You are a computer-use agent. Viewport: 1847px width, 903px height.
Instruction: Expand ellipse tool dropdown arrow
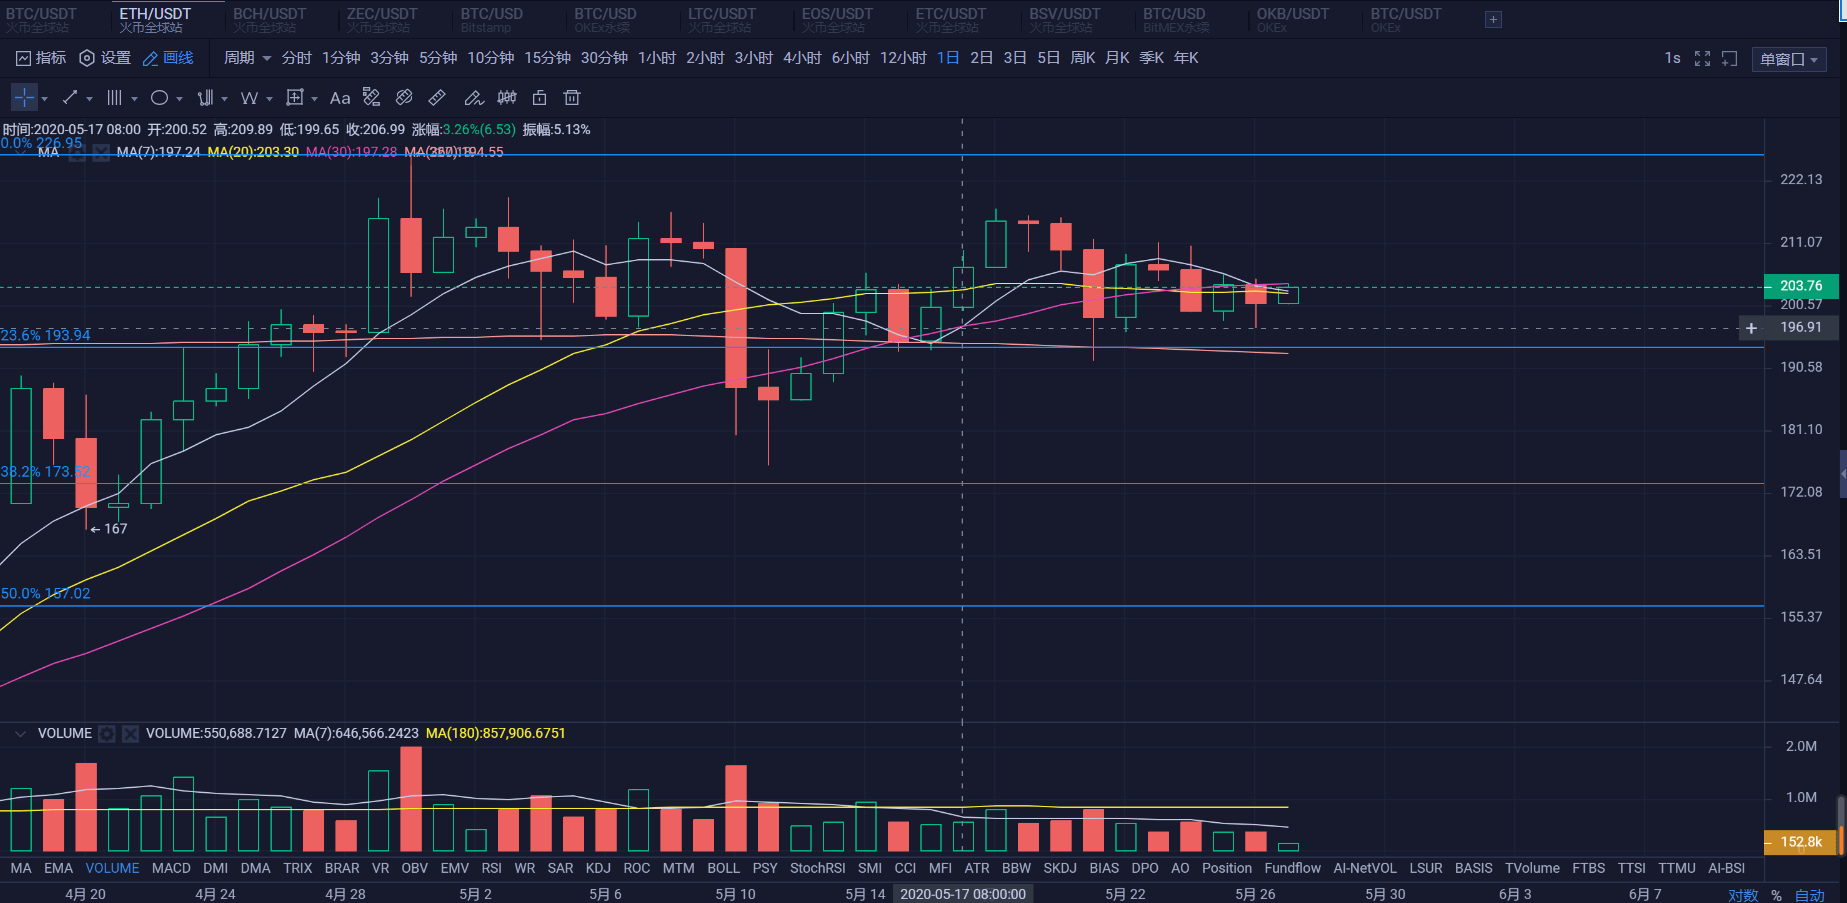(179, 98)
